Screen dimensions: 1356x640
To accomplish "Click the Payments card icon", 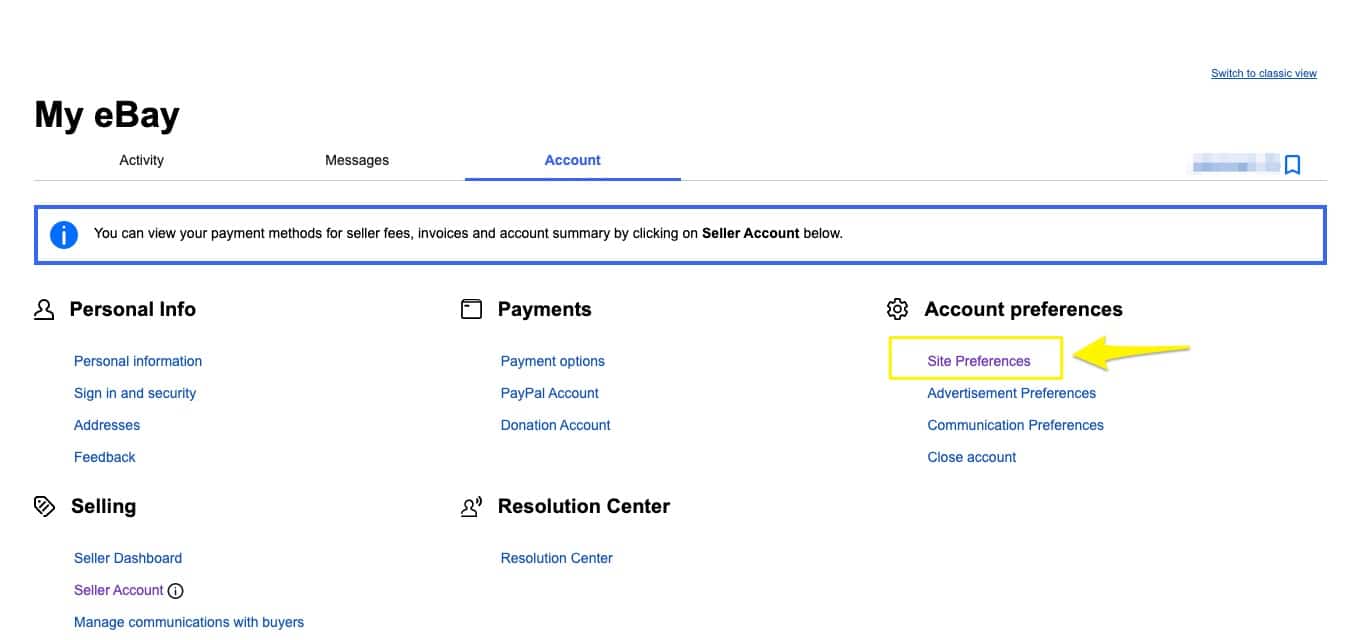I will pyautogui.click(x=471, y=310).
